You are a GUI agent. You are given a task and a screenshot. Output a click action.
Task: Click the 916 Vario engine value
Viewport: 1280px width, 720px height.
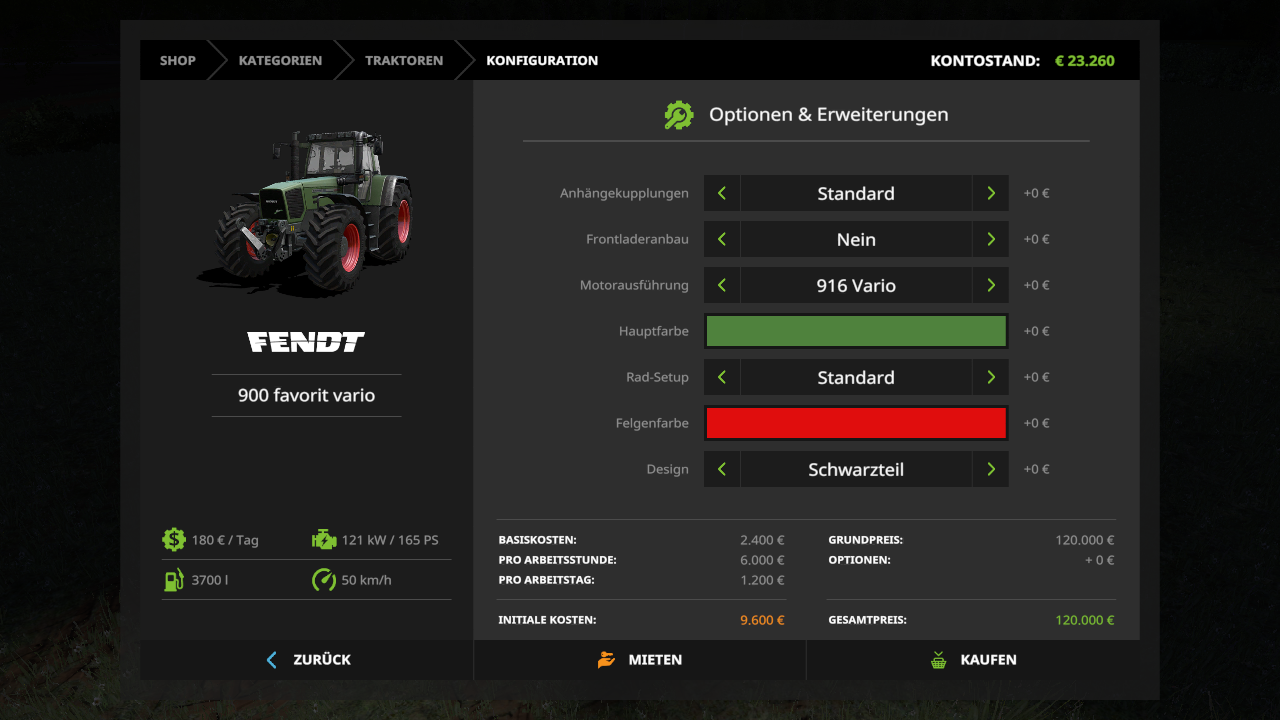[x=856, y=285]
